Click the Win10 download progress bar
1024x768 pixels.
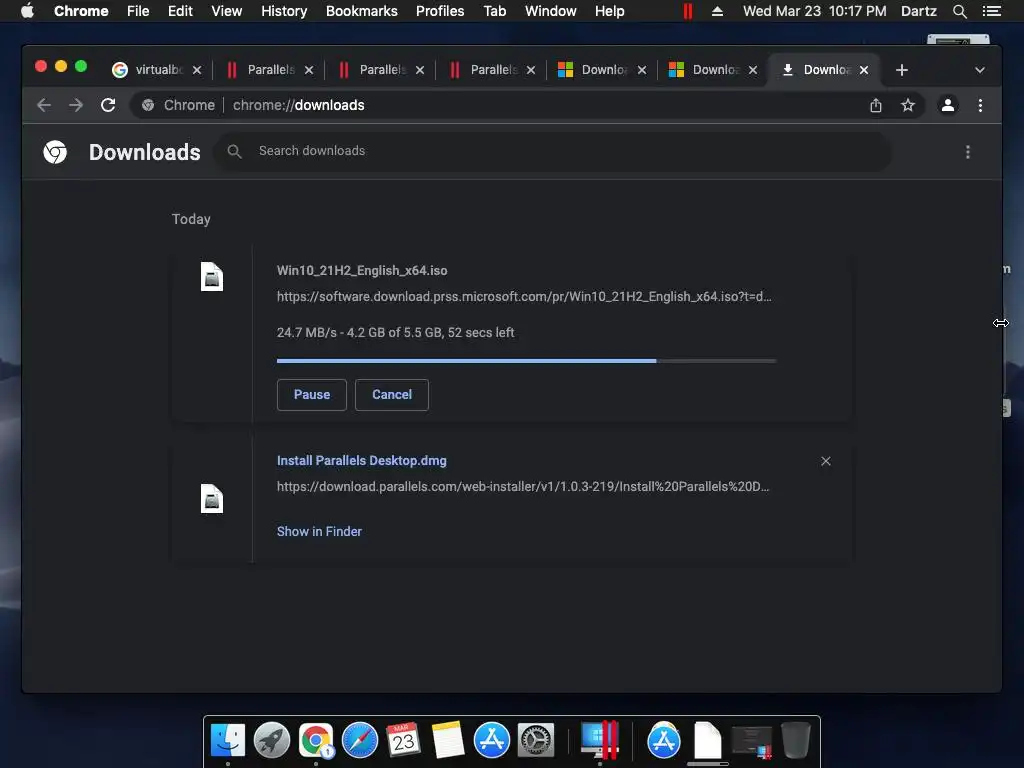coord(526,360)
